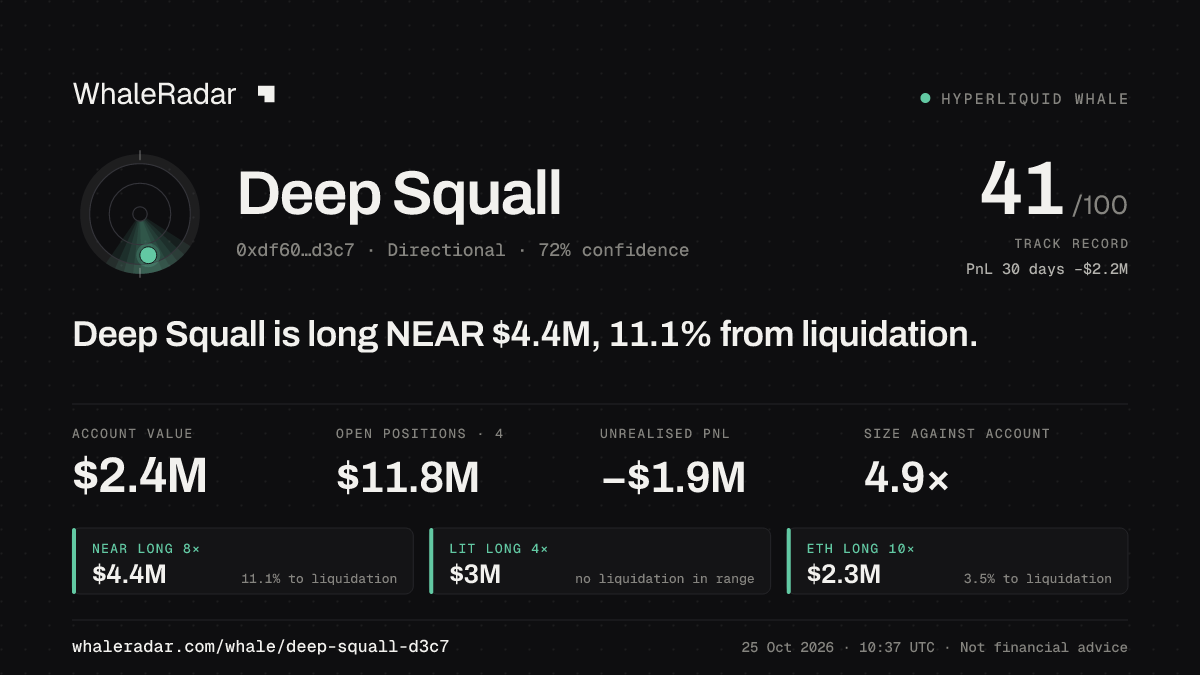The width and height of the screenshot is (1200, 675).
Task: Click no liquidation in range text
Action: pos(665,579)
